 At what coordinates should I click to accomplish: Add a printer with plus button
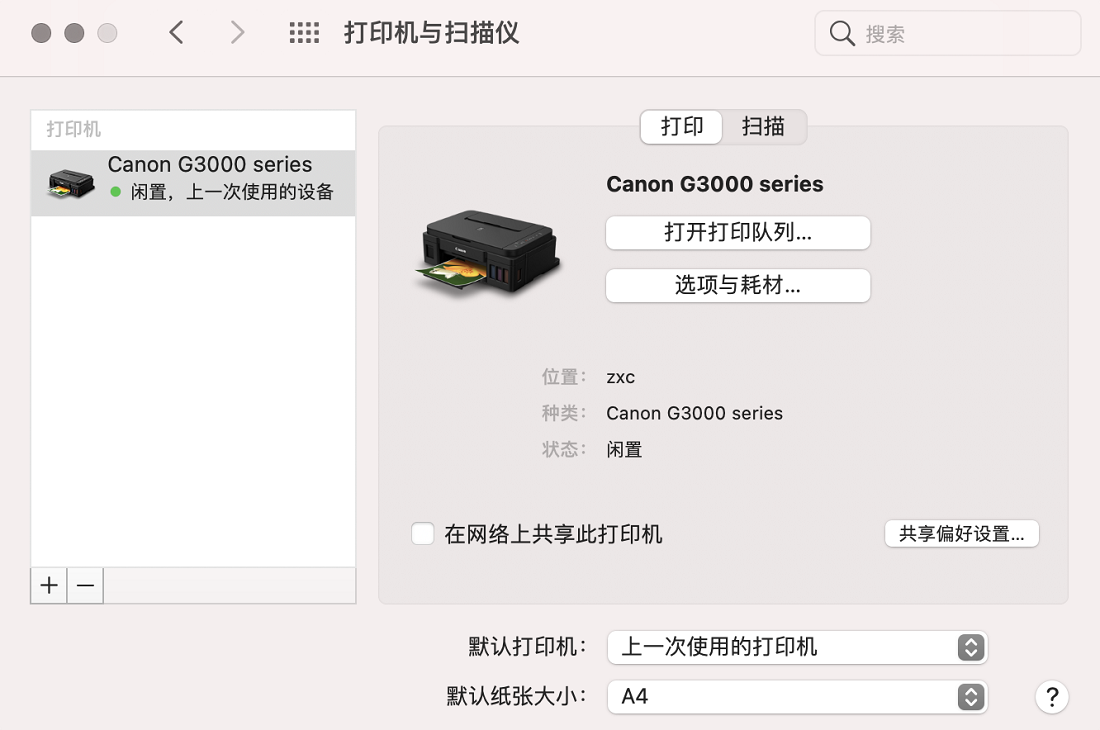pos(49,585)
